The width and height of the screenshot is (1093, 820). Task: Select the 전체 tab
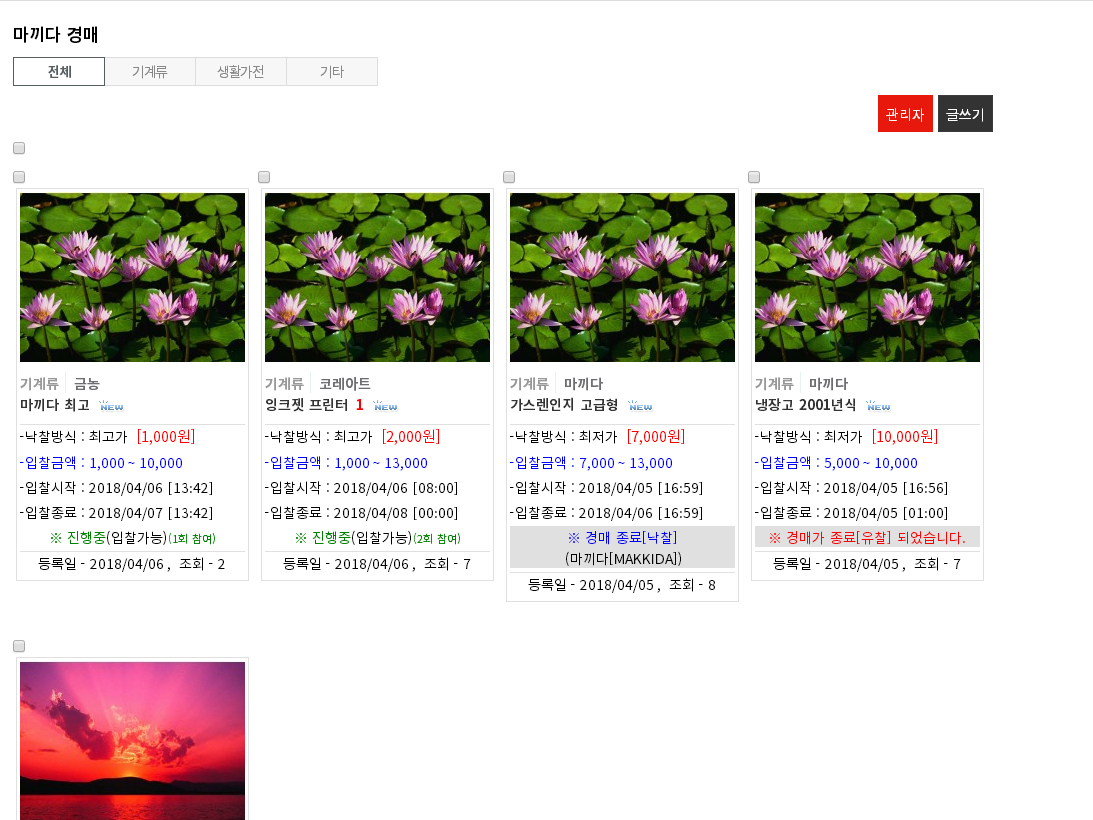coord(58,71)
